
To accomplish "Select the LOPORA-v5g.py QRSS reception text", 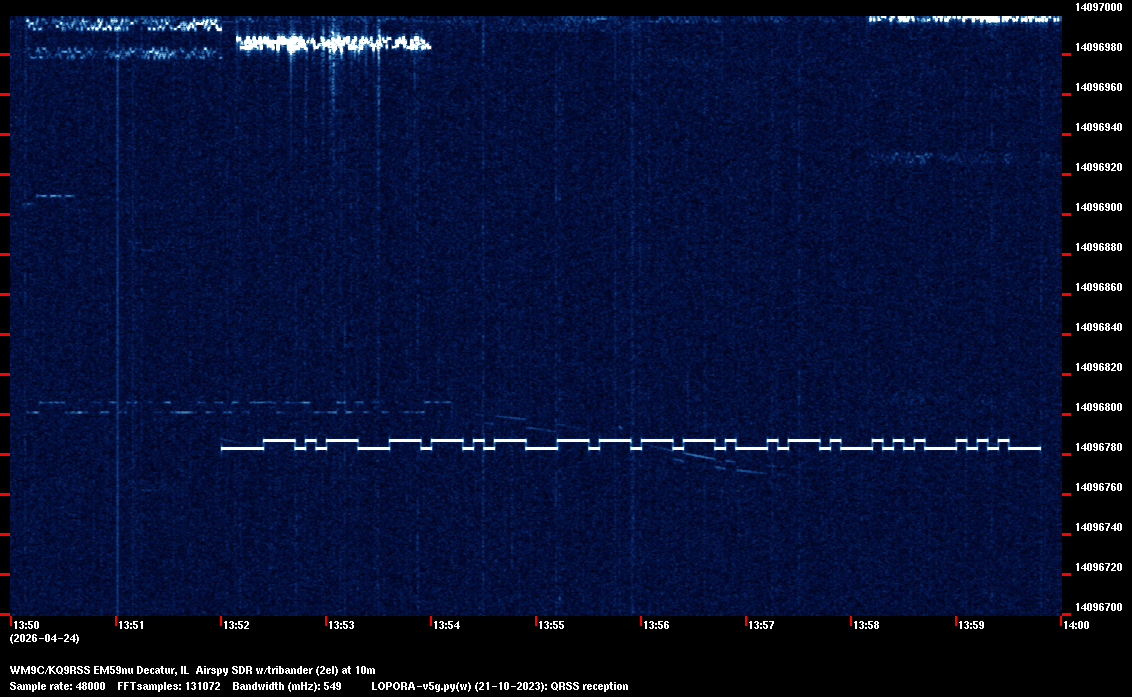I will [499, 686].
